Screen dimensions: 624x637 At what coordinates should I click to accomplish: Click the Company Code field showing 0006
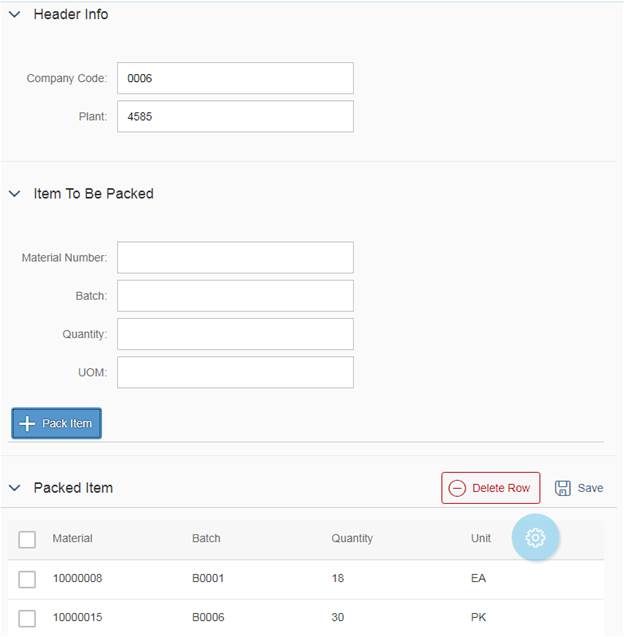(x=235, y=78)
